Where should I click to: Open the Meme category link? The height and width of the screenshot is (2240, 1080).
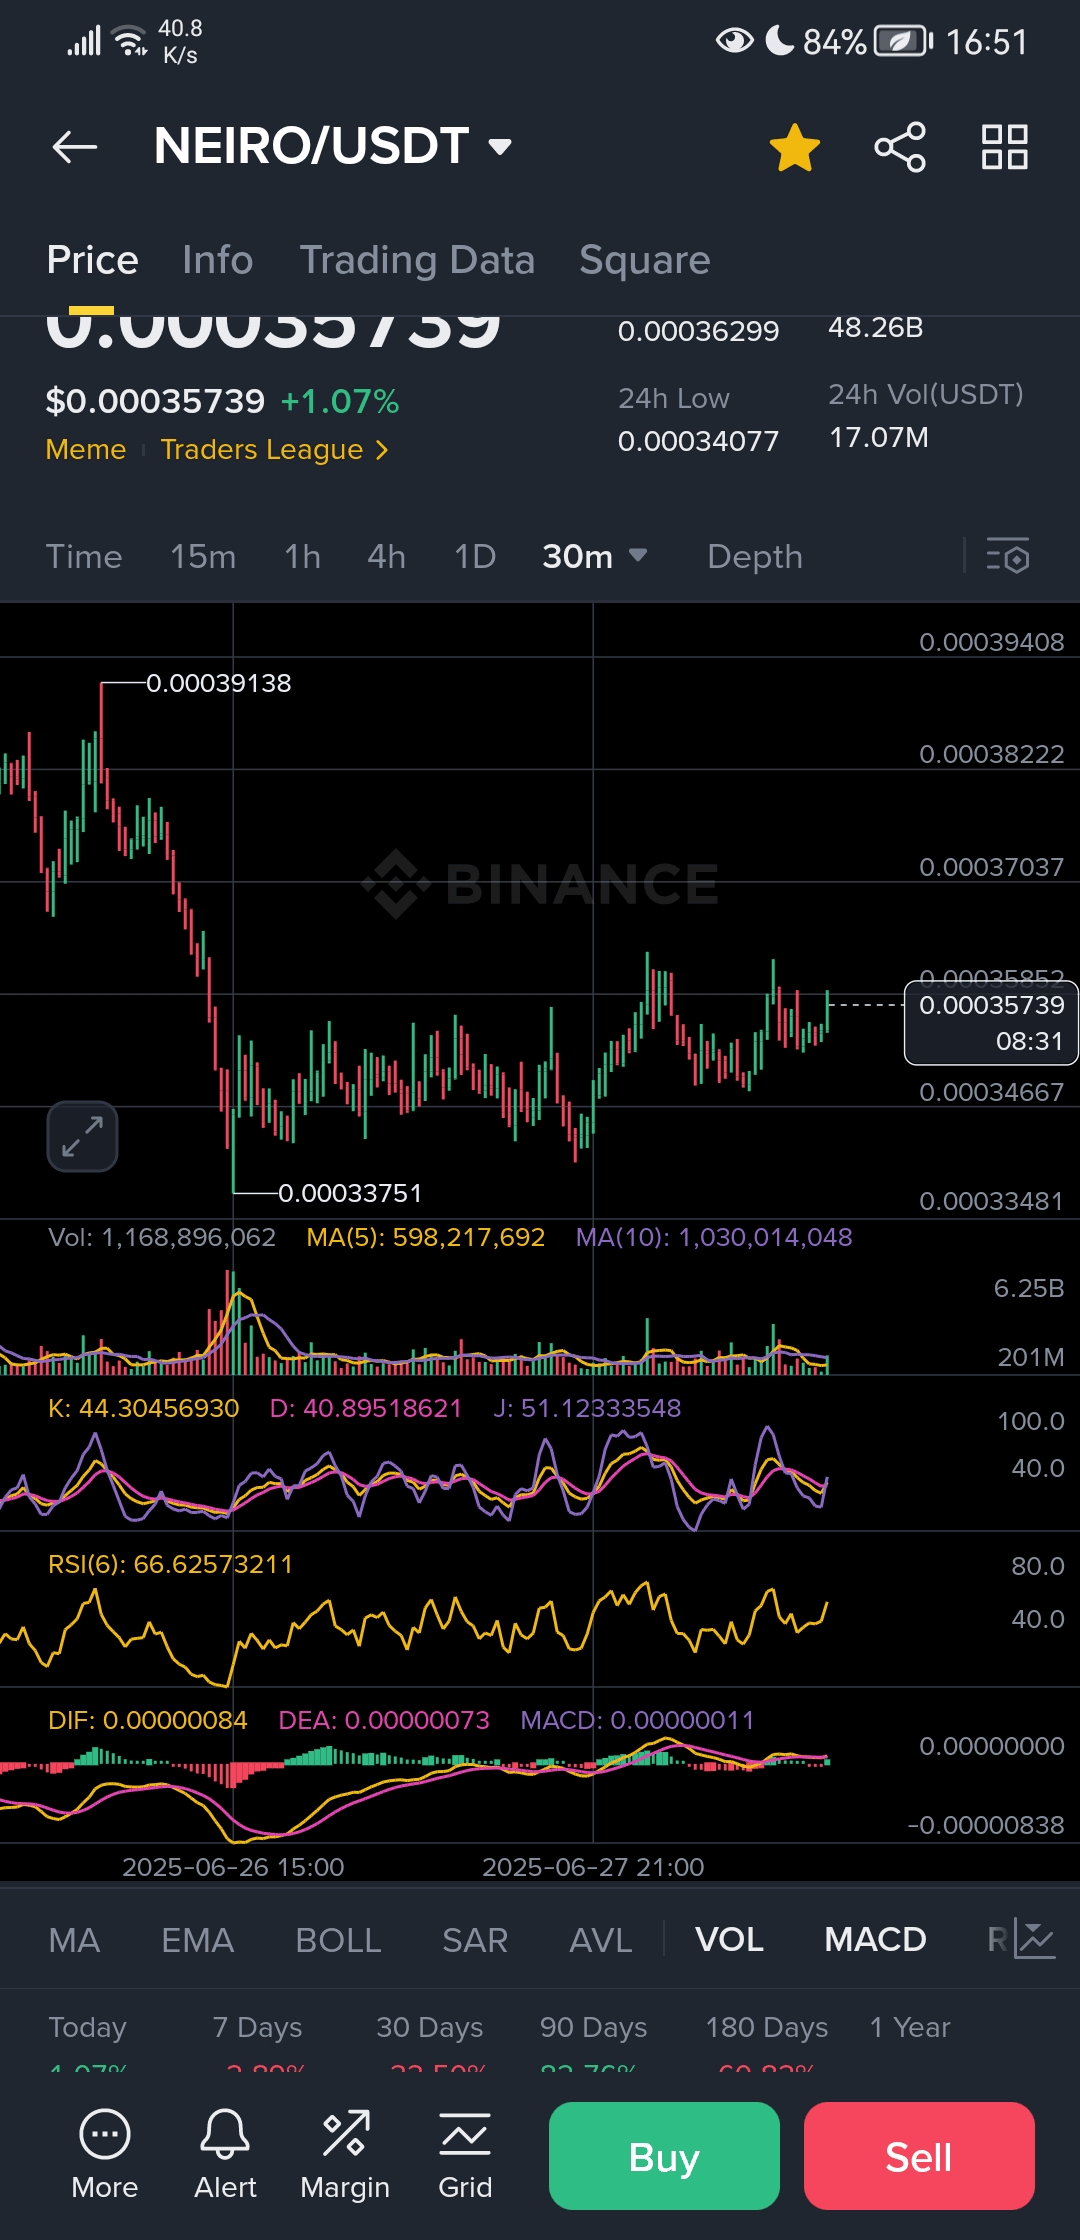point(86,450)
